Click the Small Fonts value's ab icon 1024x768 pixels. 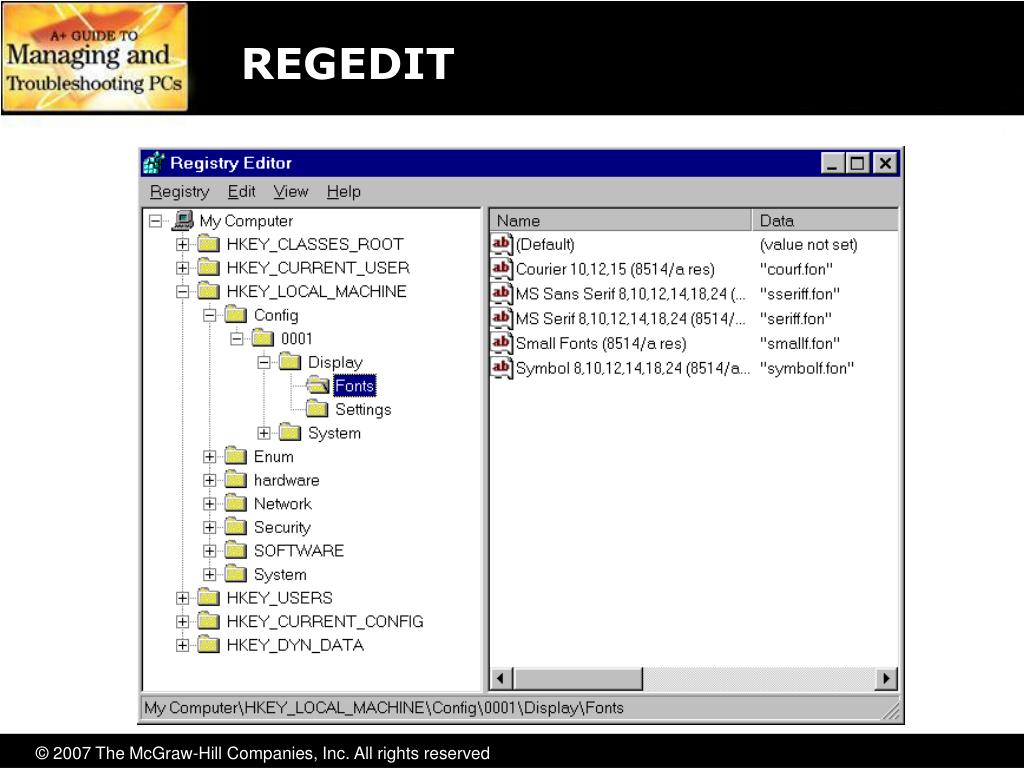click(x=502, y=343)
